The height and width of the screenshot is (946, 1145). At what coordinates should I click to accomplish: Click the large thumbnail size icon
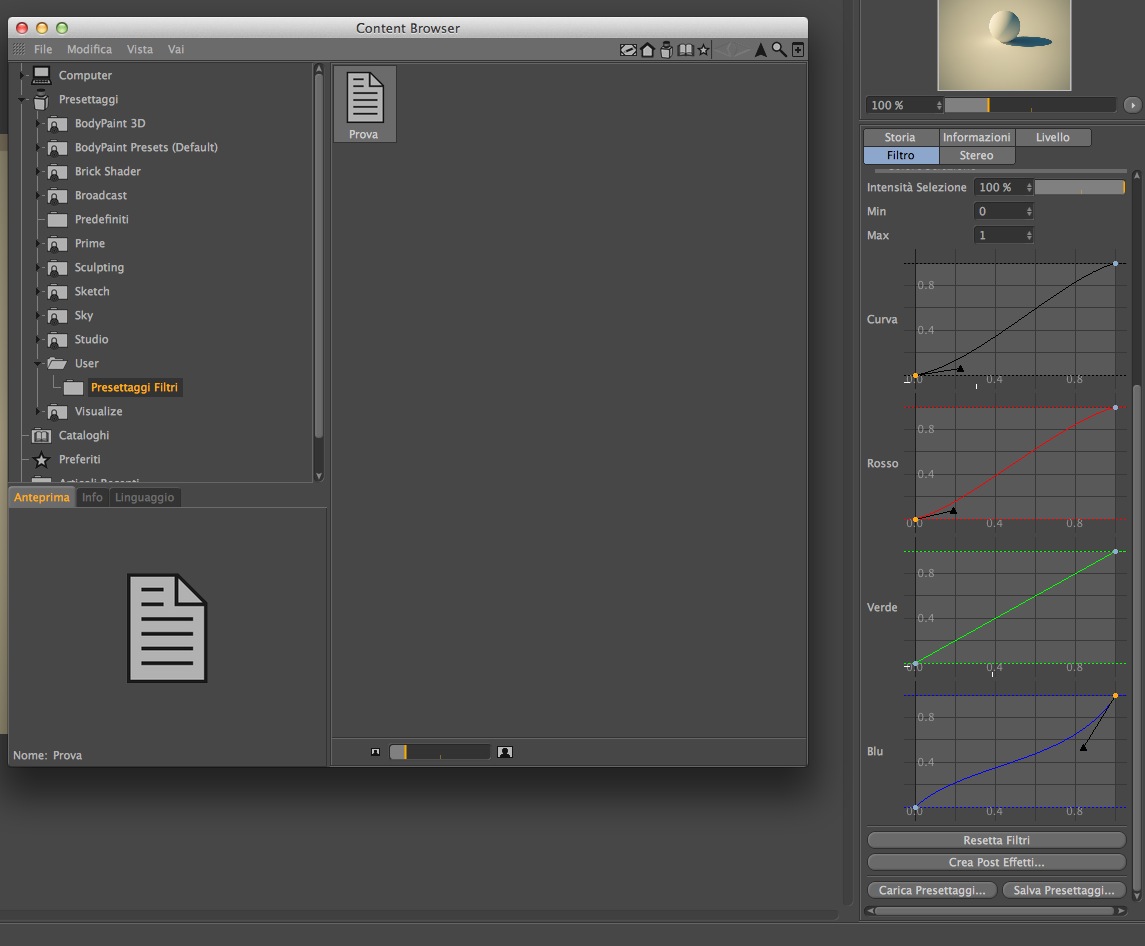pyautogui.click(x=505, y=752)
